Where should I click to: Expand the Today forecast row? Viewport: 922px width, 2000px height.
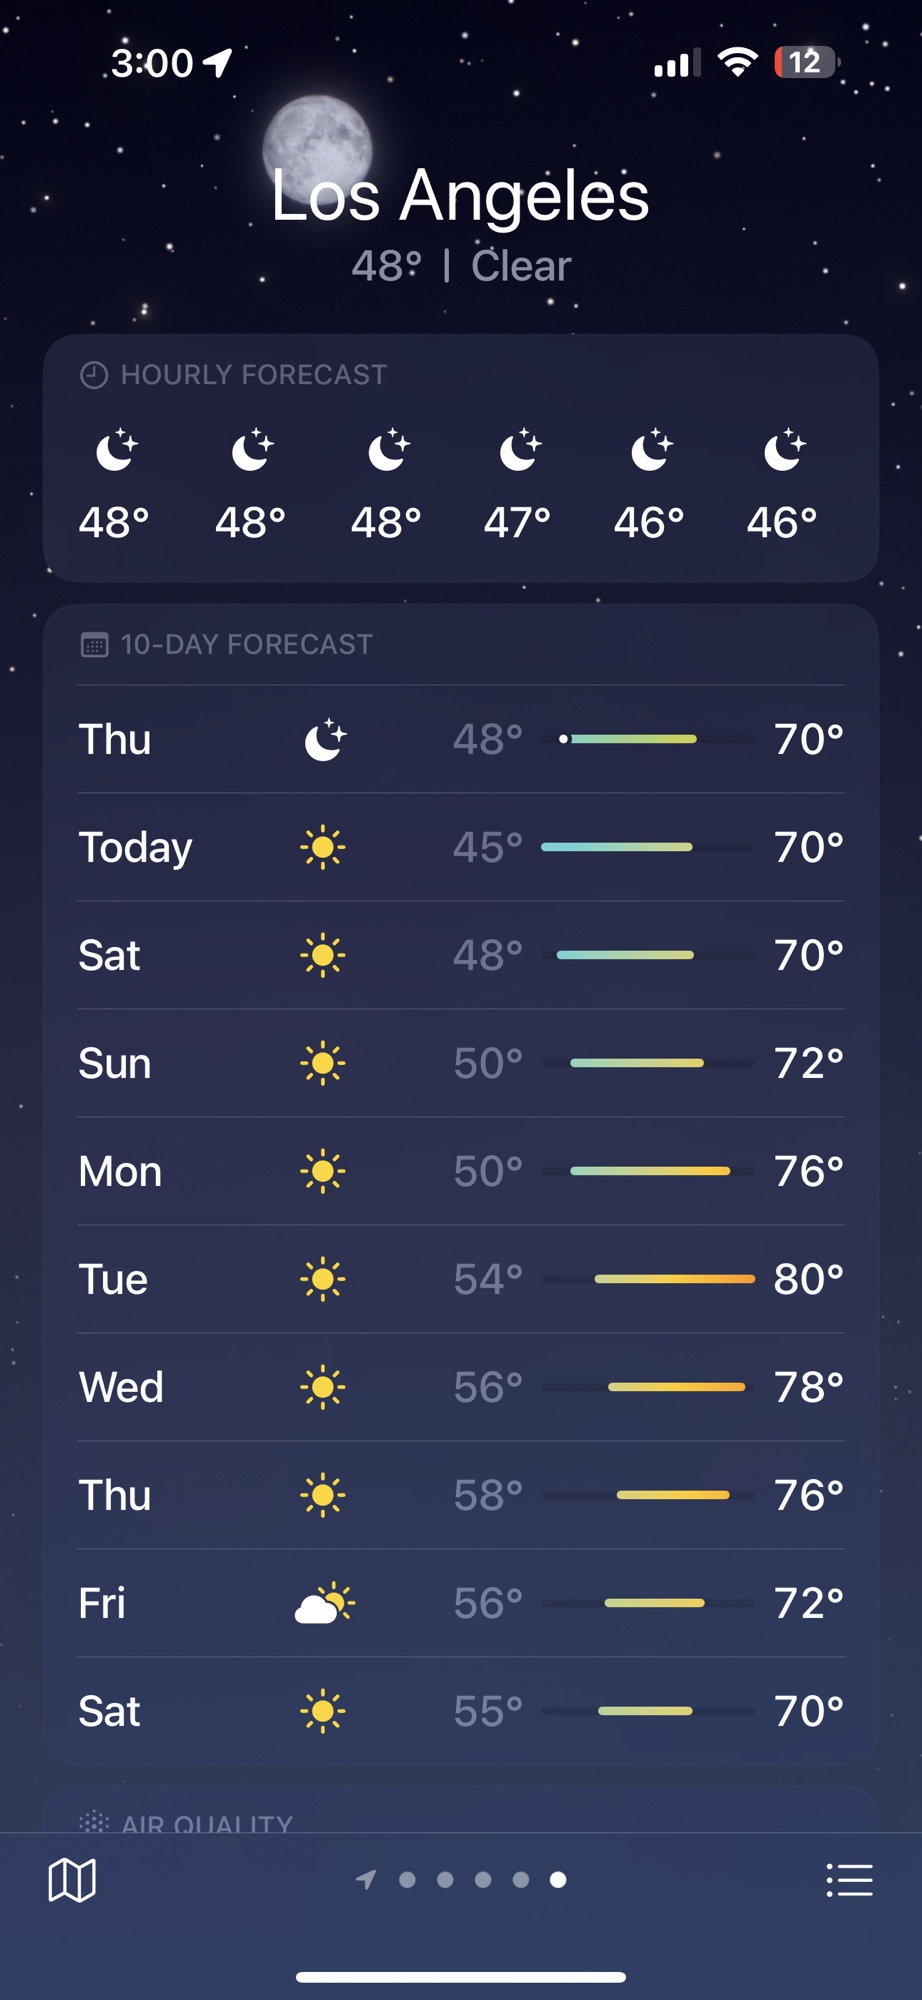(461, 848)
